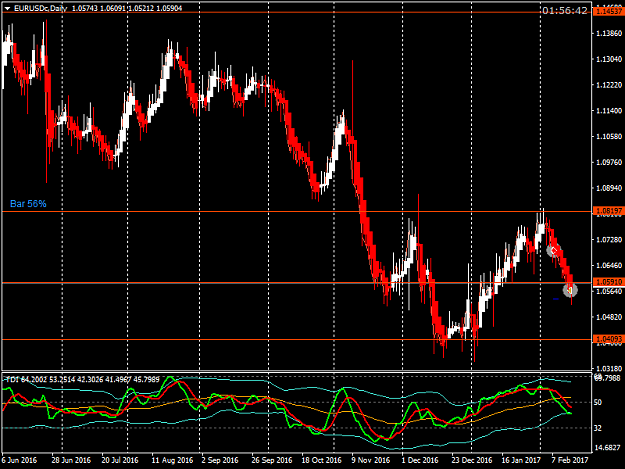Select the 1.08197 horizontal line price label

[609, 211]
